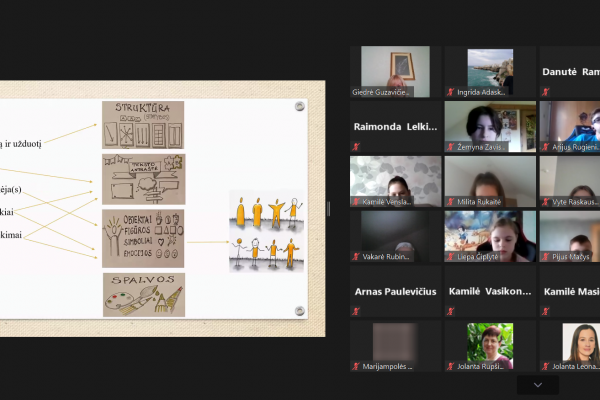Click muted mic icon beside Marijampolės...
Viewport: 600px width, 400px height.
(356, 366)
